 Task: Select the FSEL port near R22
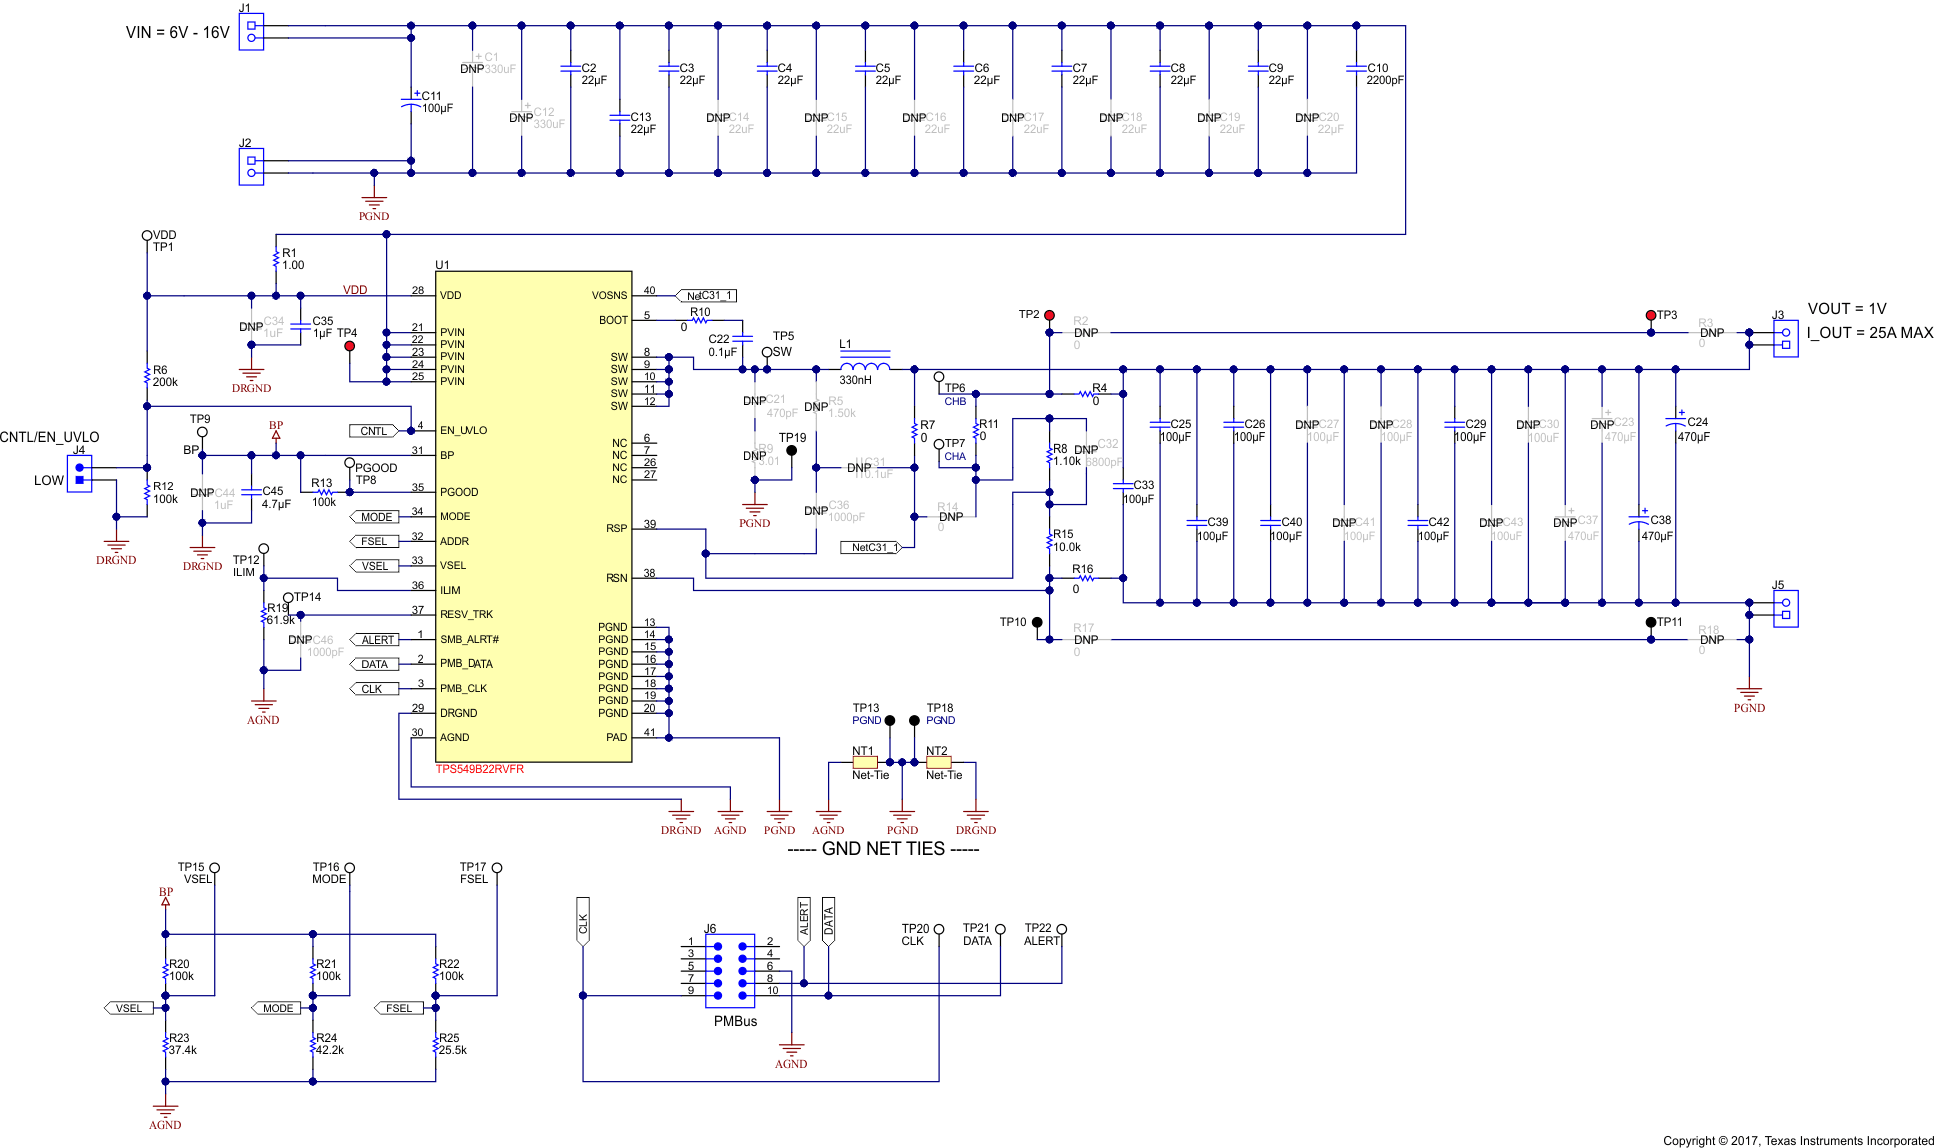[399, 1008]
